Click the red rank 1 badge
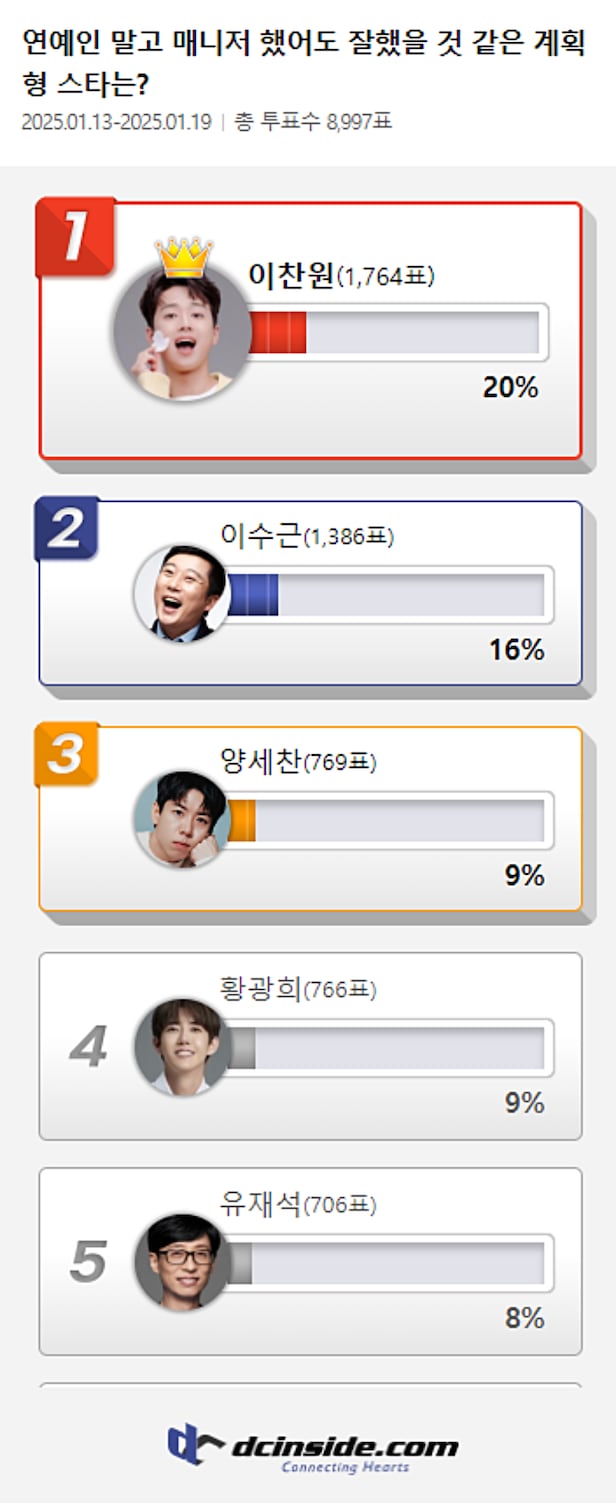 coord(75,238)
